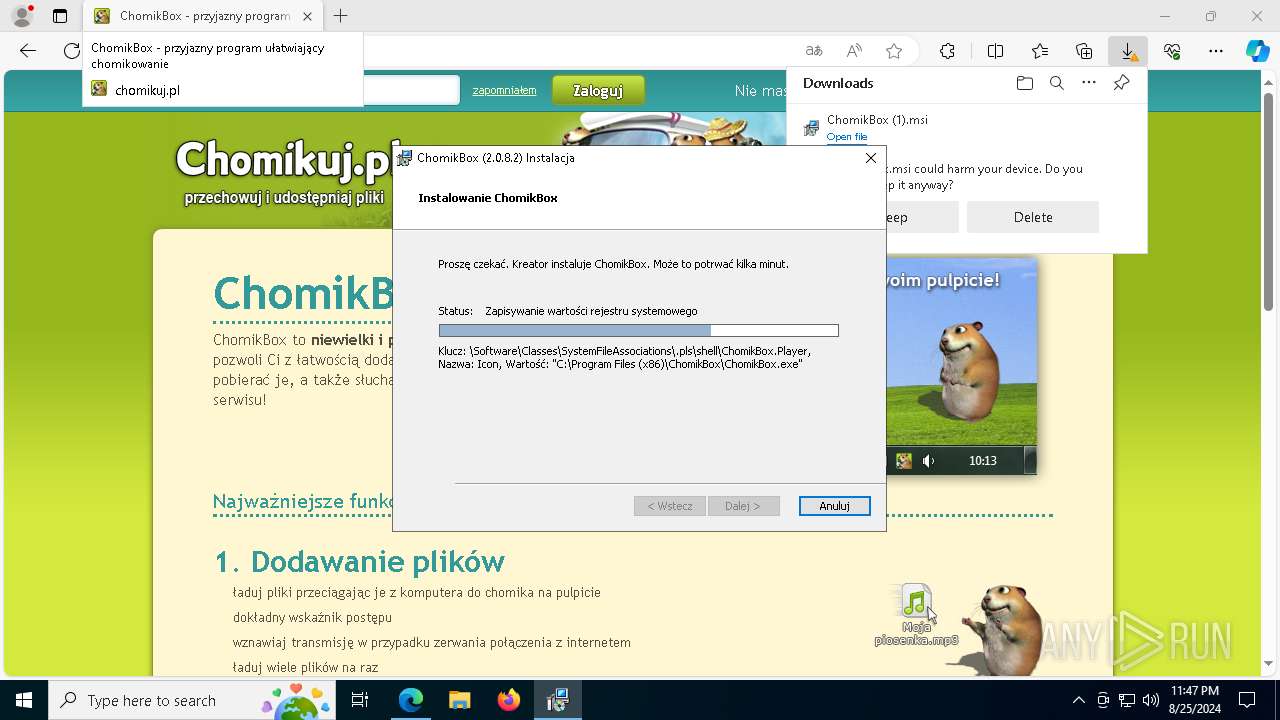
Task: Open Browser essentials icon
Action: point(1172,51)
